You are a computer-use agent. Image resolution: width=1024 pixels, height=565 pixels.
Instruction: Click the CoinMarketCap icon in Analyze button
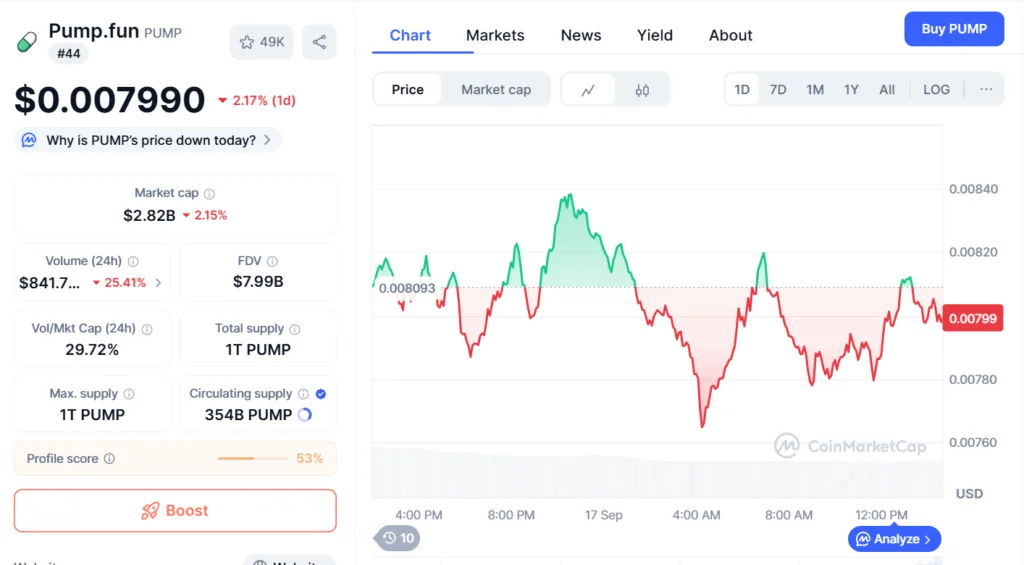(x=863, y=540)
